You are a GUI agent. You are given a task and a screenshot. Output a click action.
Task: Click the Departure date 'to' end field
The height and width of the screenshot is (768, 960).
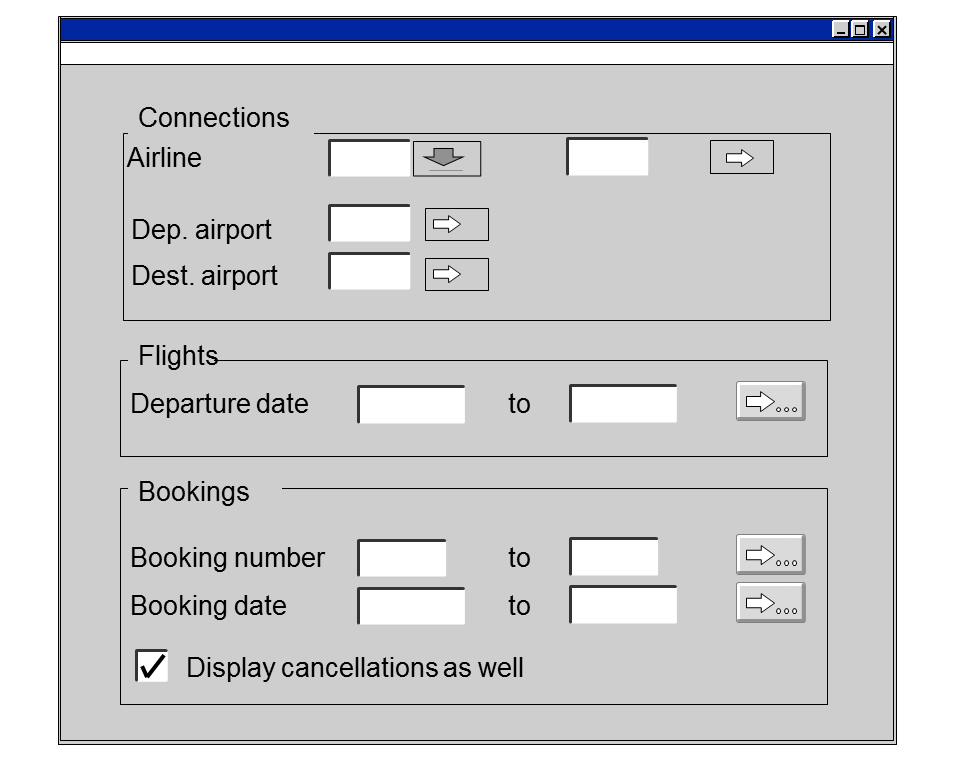pos(623,405)
